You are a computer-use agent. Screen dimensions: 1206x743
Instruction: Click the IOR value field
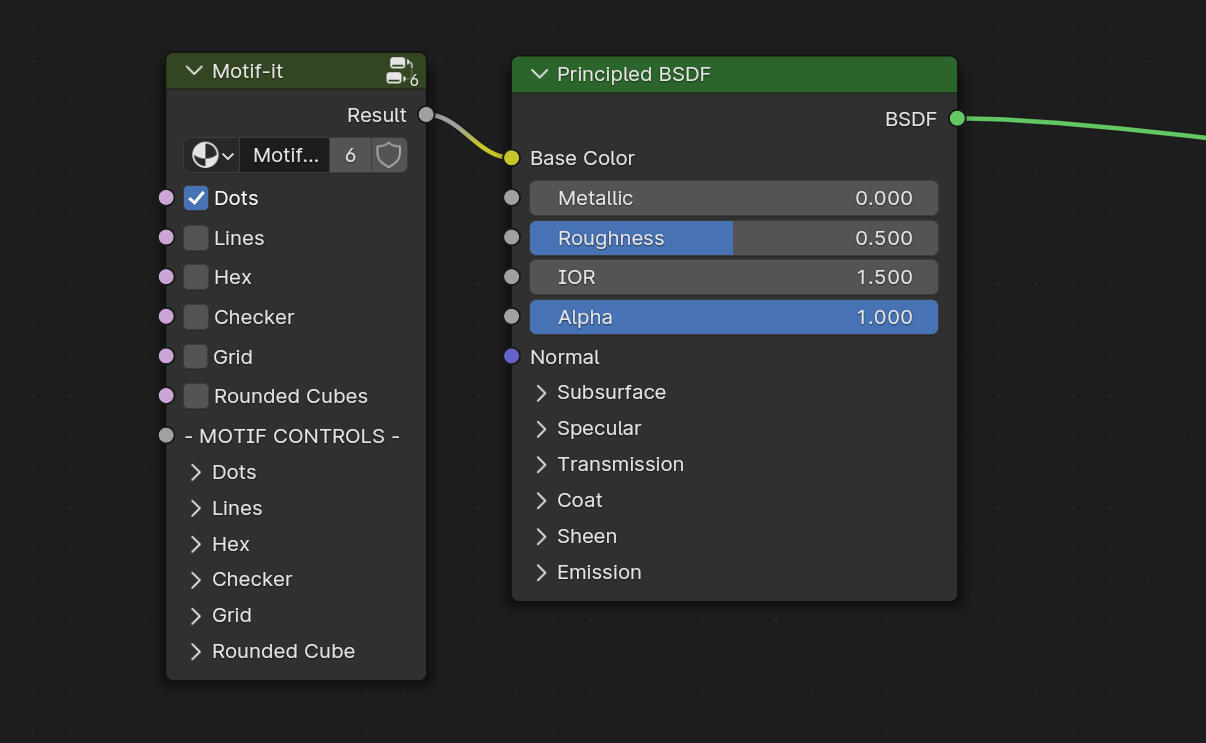[733, 277]
